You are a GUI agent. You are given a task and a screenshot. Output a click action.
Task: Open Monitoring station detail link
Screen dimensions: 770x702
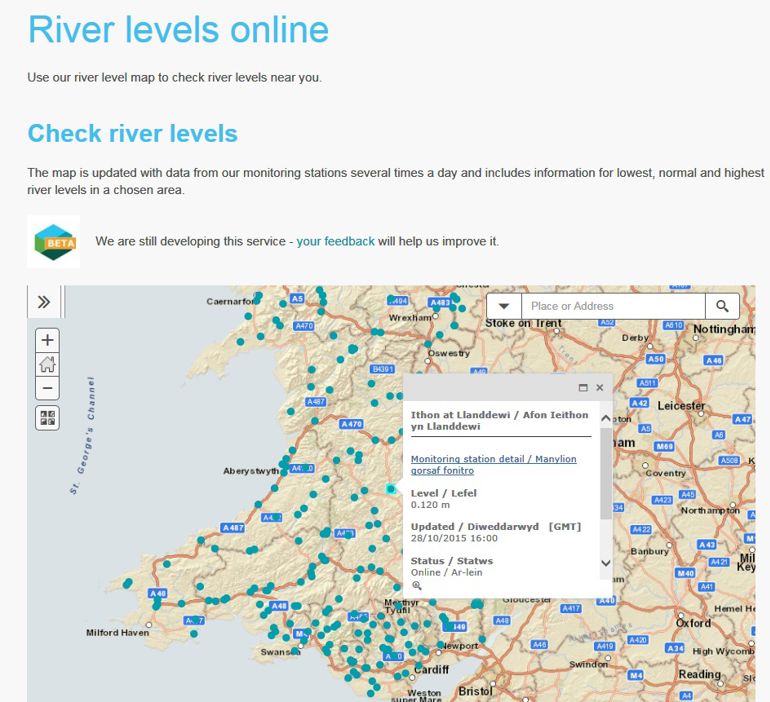[x=494, y=464]
